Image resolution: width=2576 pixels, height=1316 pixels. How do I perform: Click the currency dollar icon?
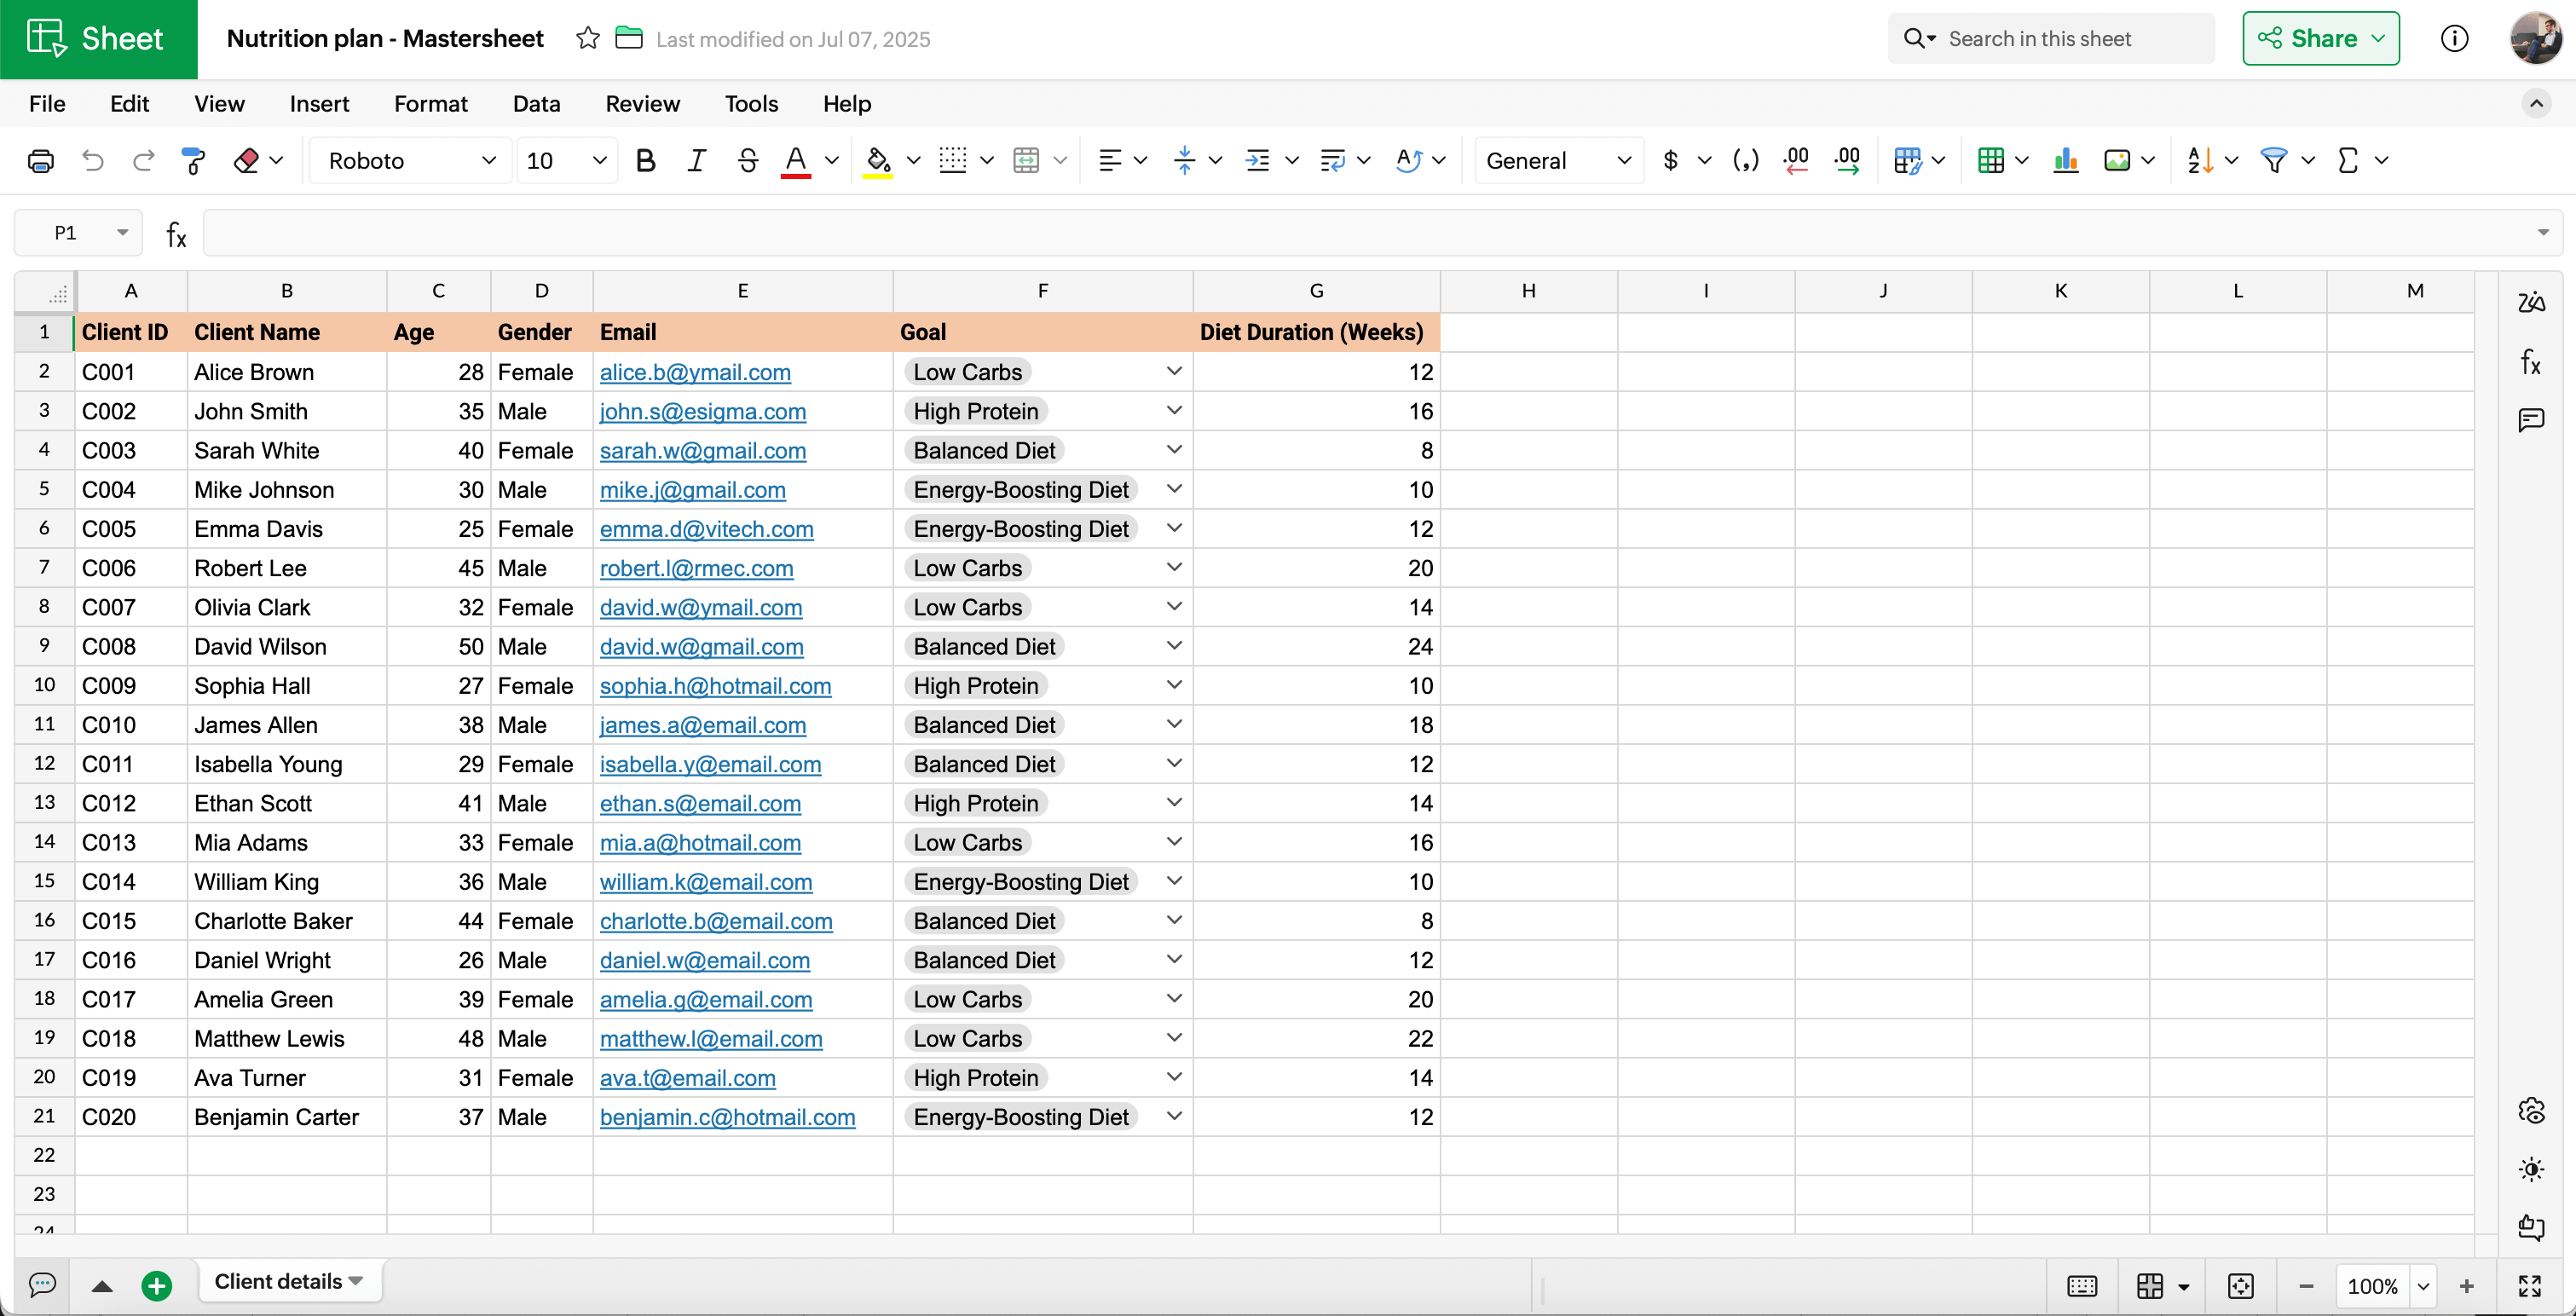click(x=1670, y=160)
